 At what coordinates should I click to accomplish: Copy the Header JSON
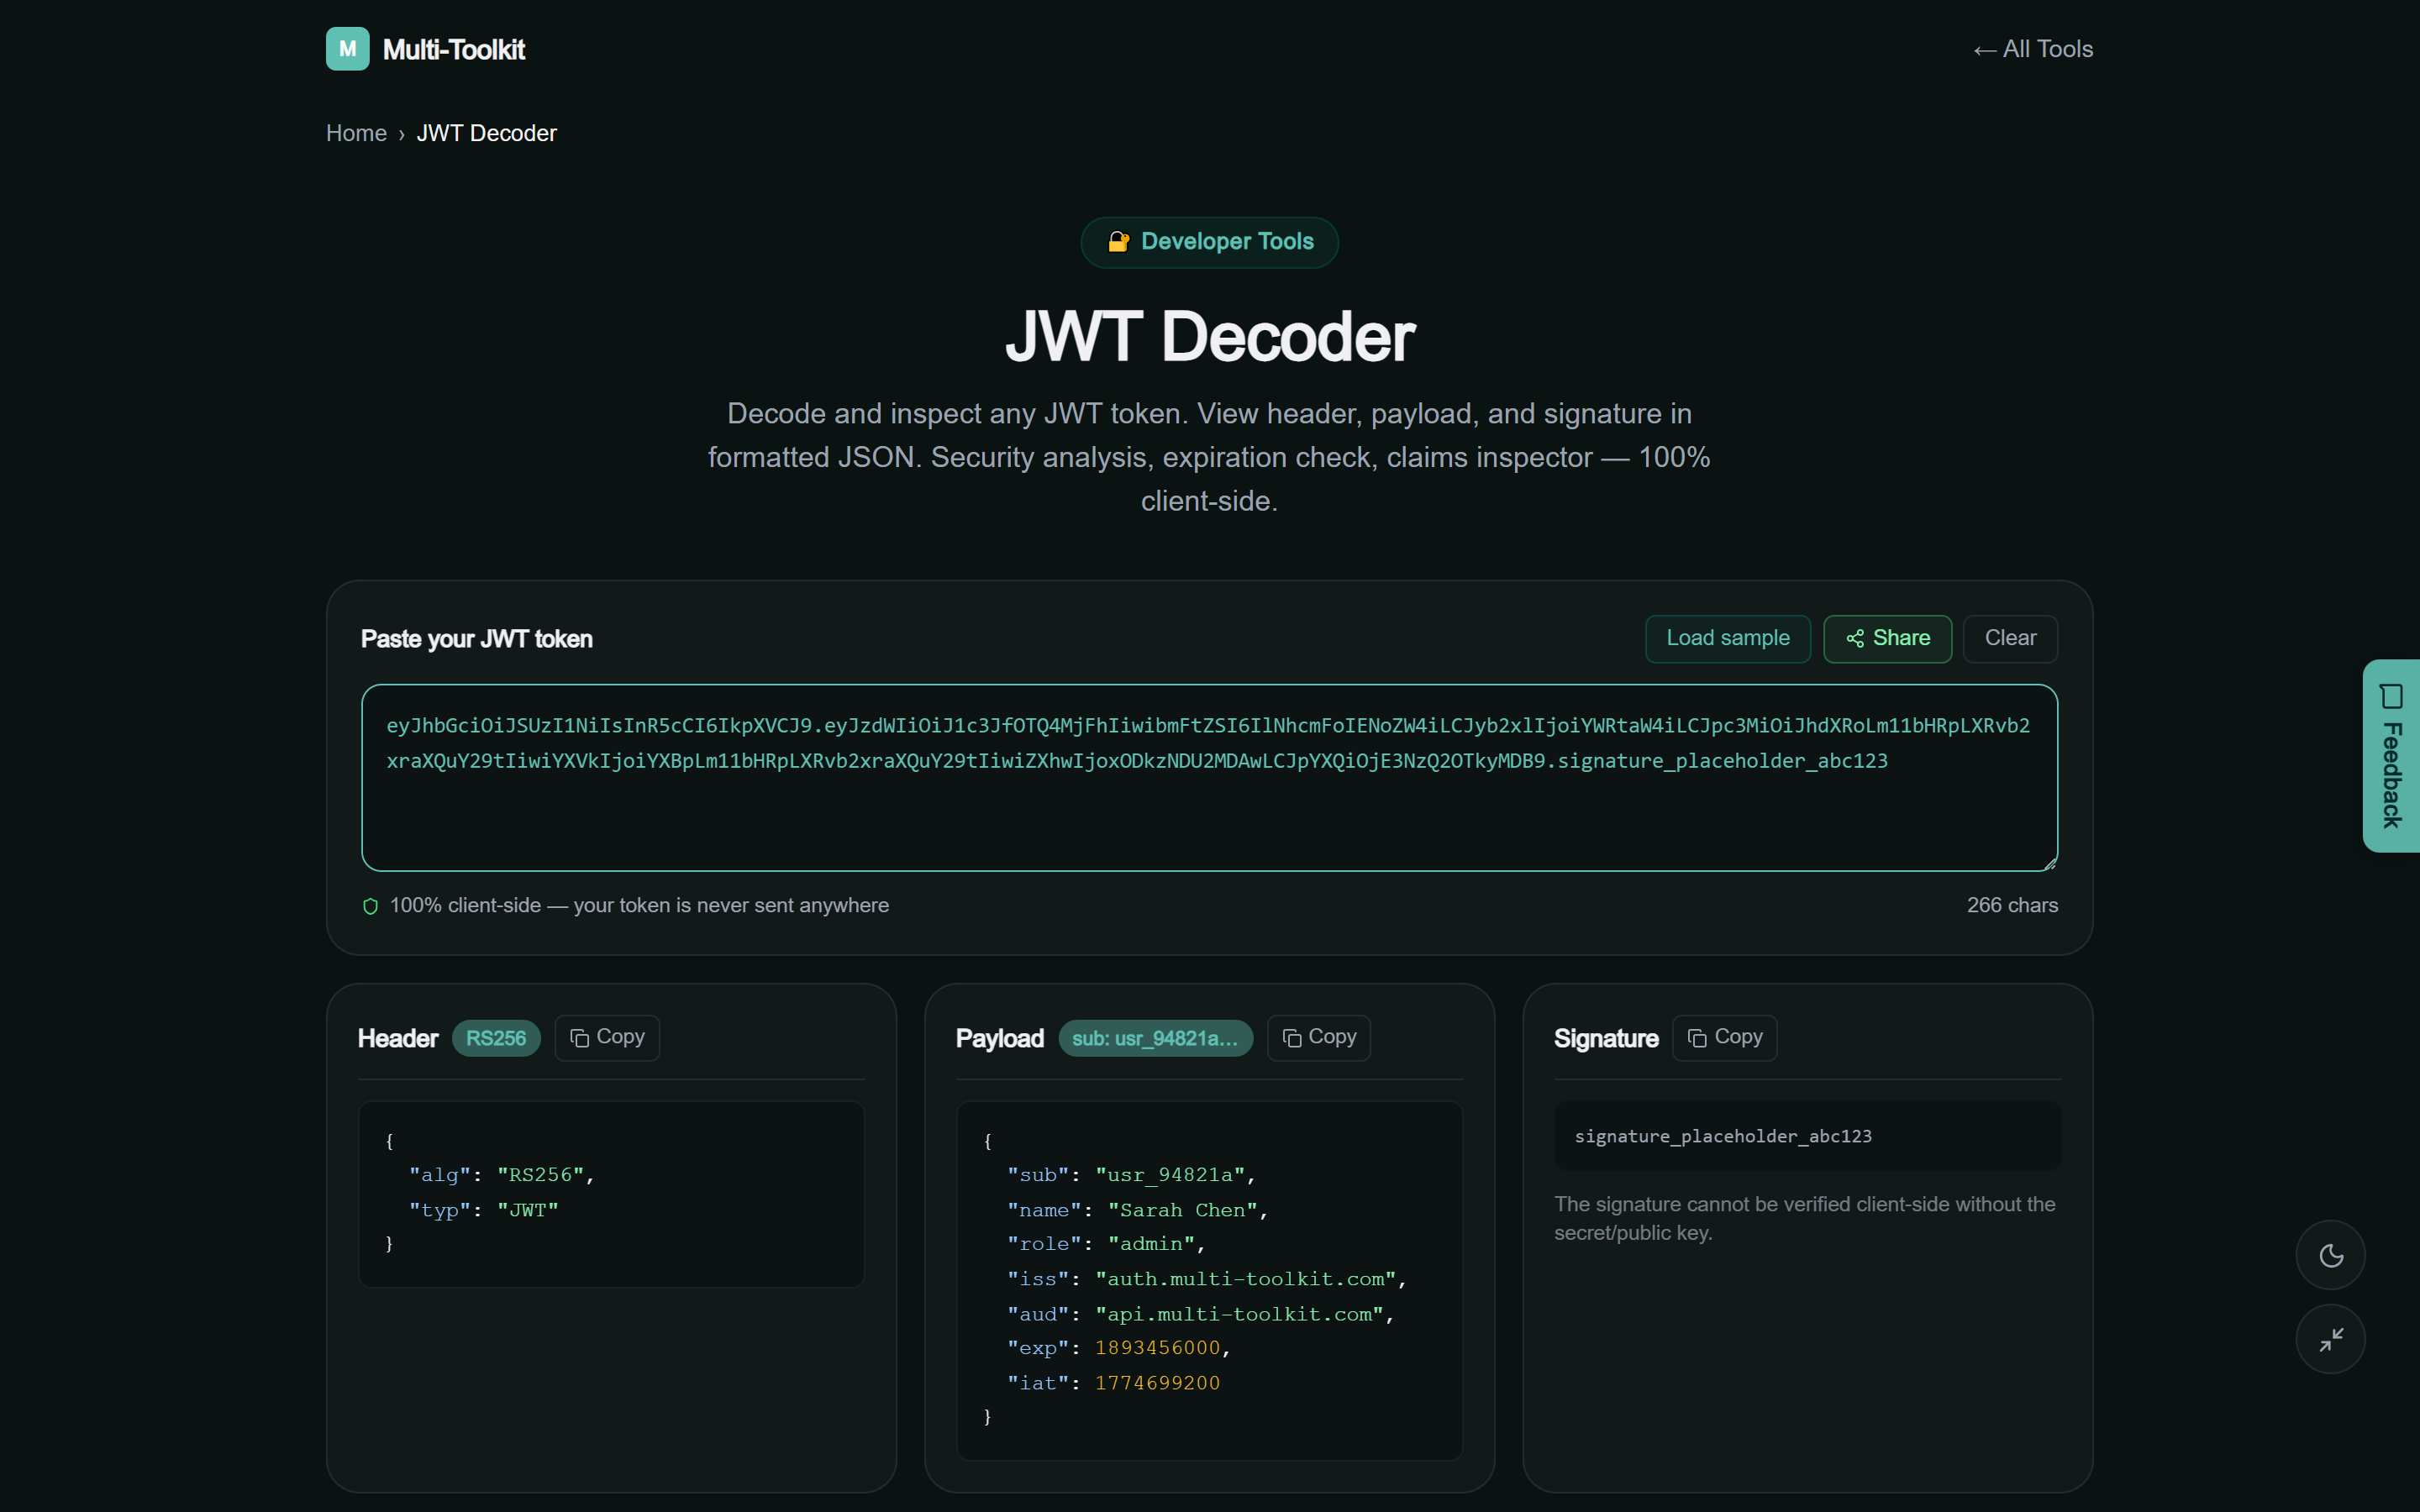coord(607,1037)
